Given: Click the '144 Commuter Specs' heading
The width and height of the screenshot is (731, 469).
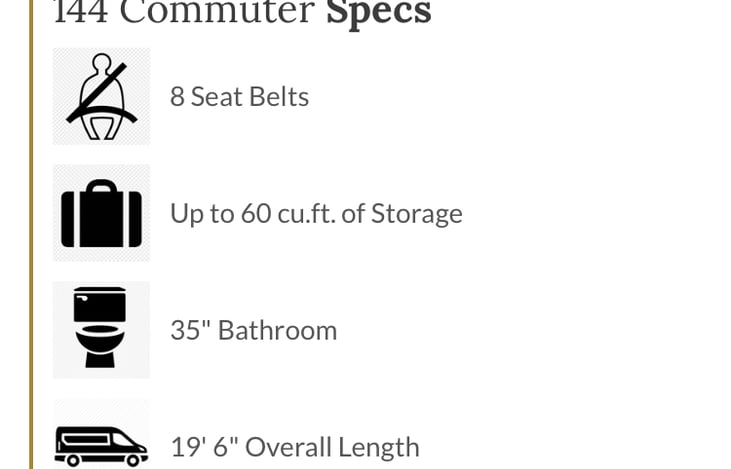Looking at the screenshot, I should pos(242,12).
